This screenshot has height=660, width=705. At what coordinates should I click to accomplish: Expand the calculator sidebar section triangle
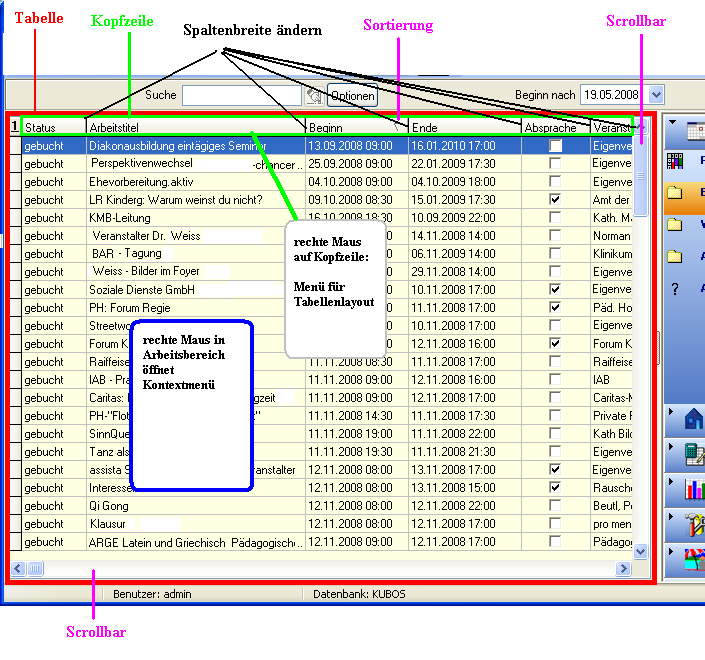pos(671,446)
